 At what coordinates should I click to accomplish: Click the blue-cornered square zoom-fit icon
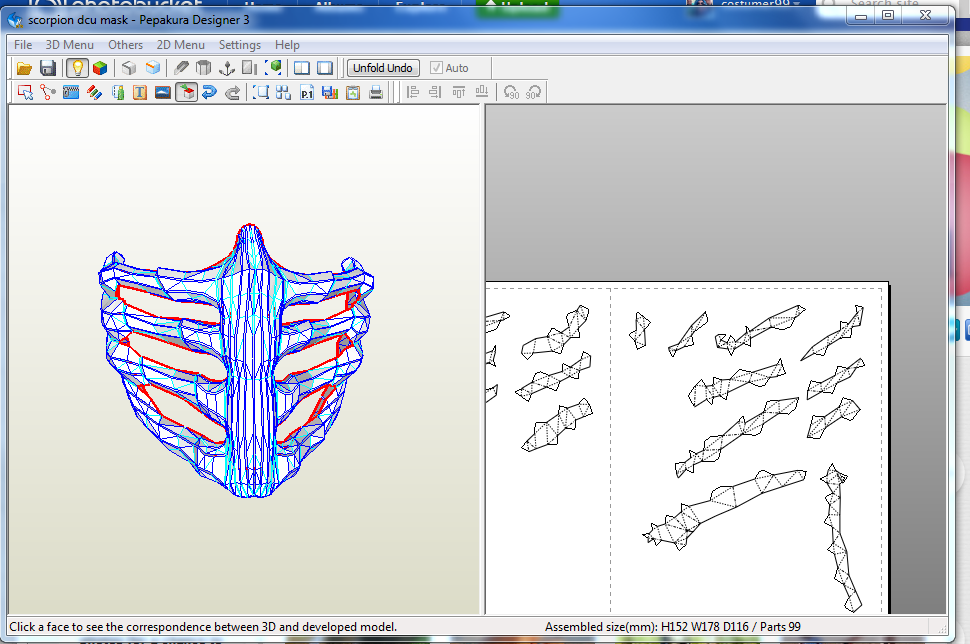click(261, 93)
